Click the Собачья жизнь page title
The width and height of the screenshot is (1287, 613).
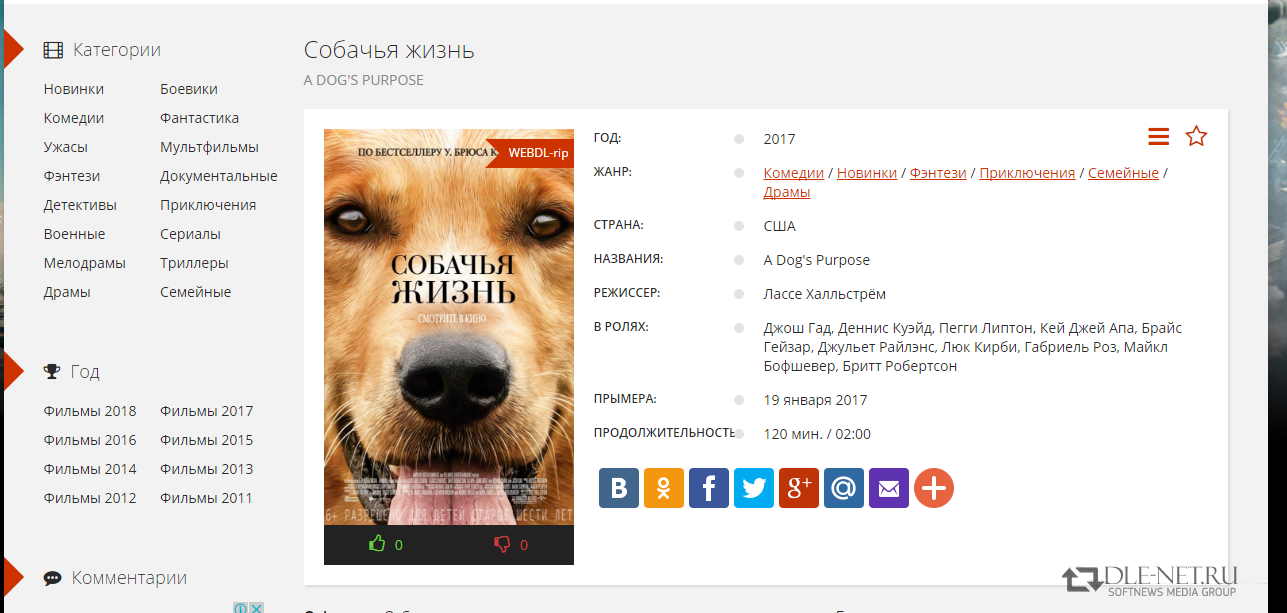pyautogui.click(x=389, y=50)
